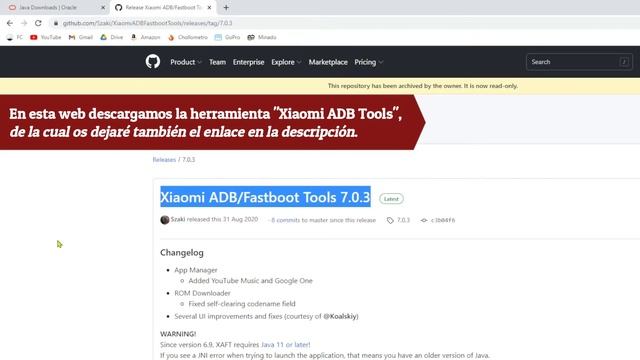
Task: Open the FC bookmark
Action: [15, 37]
